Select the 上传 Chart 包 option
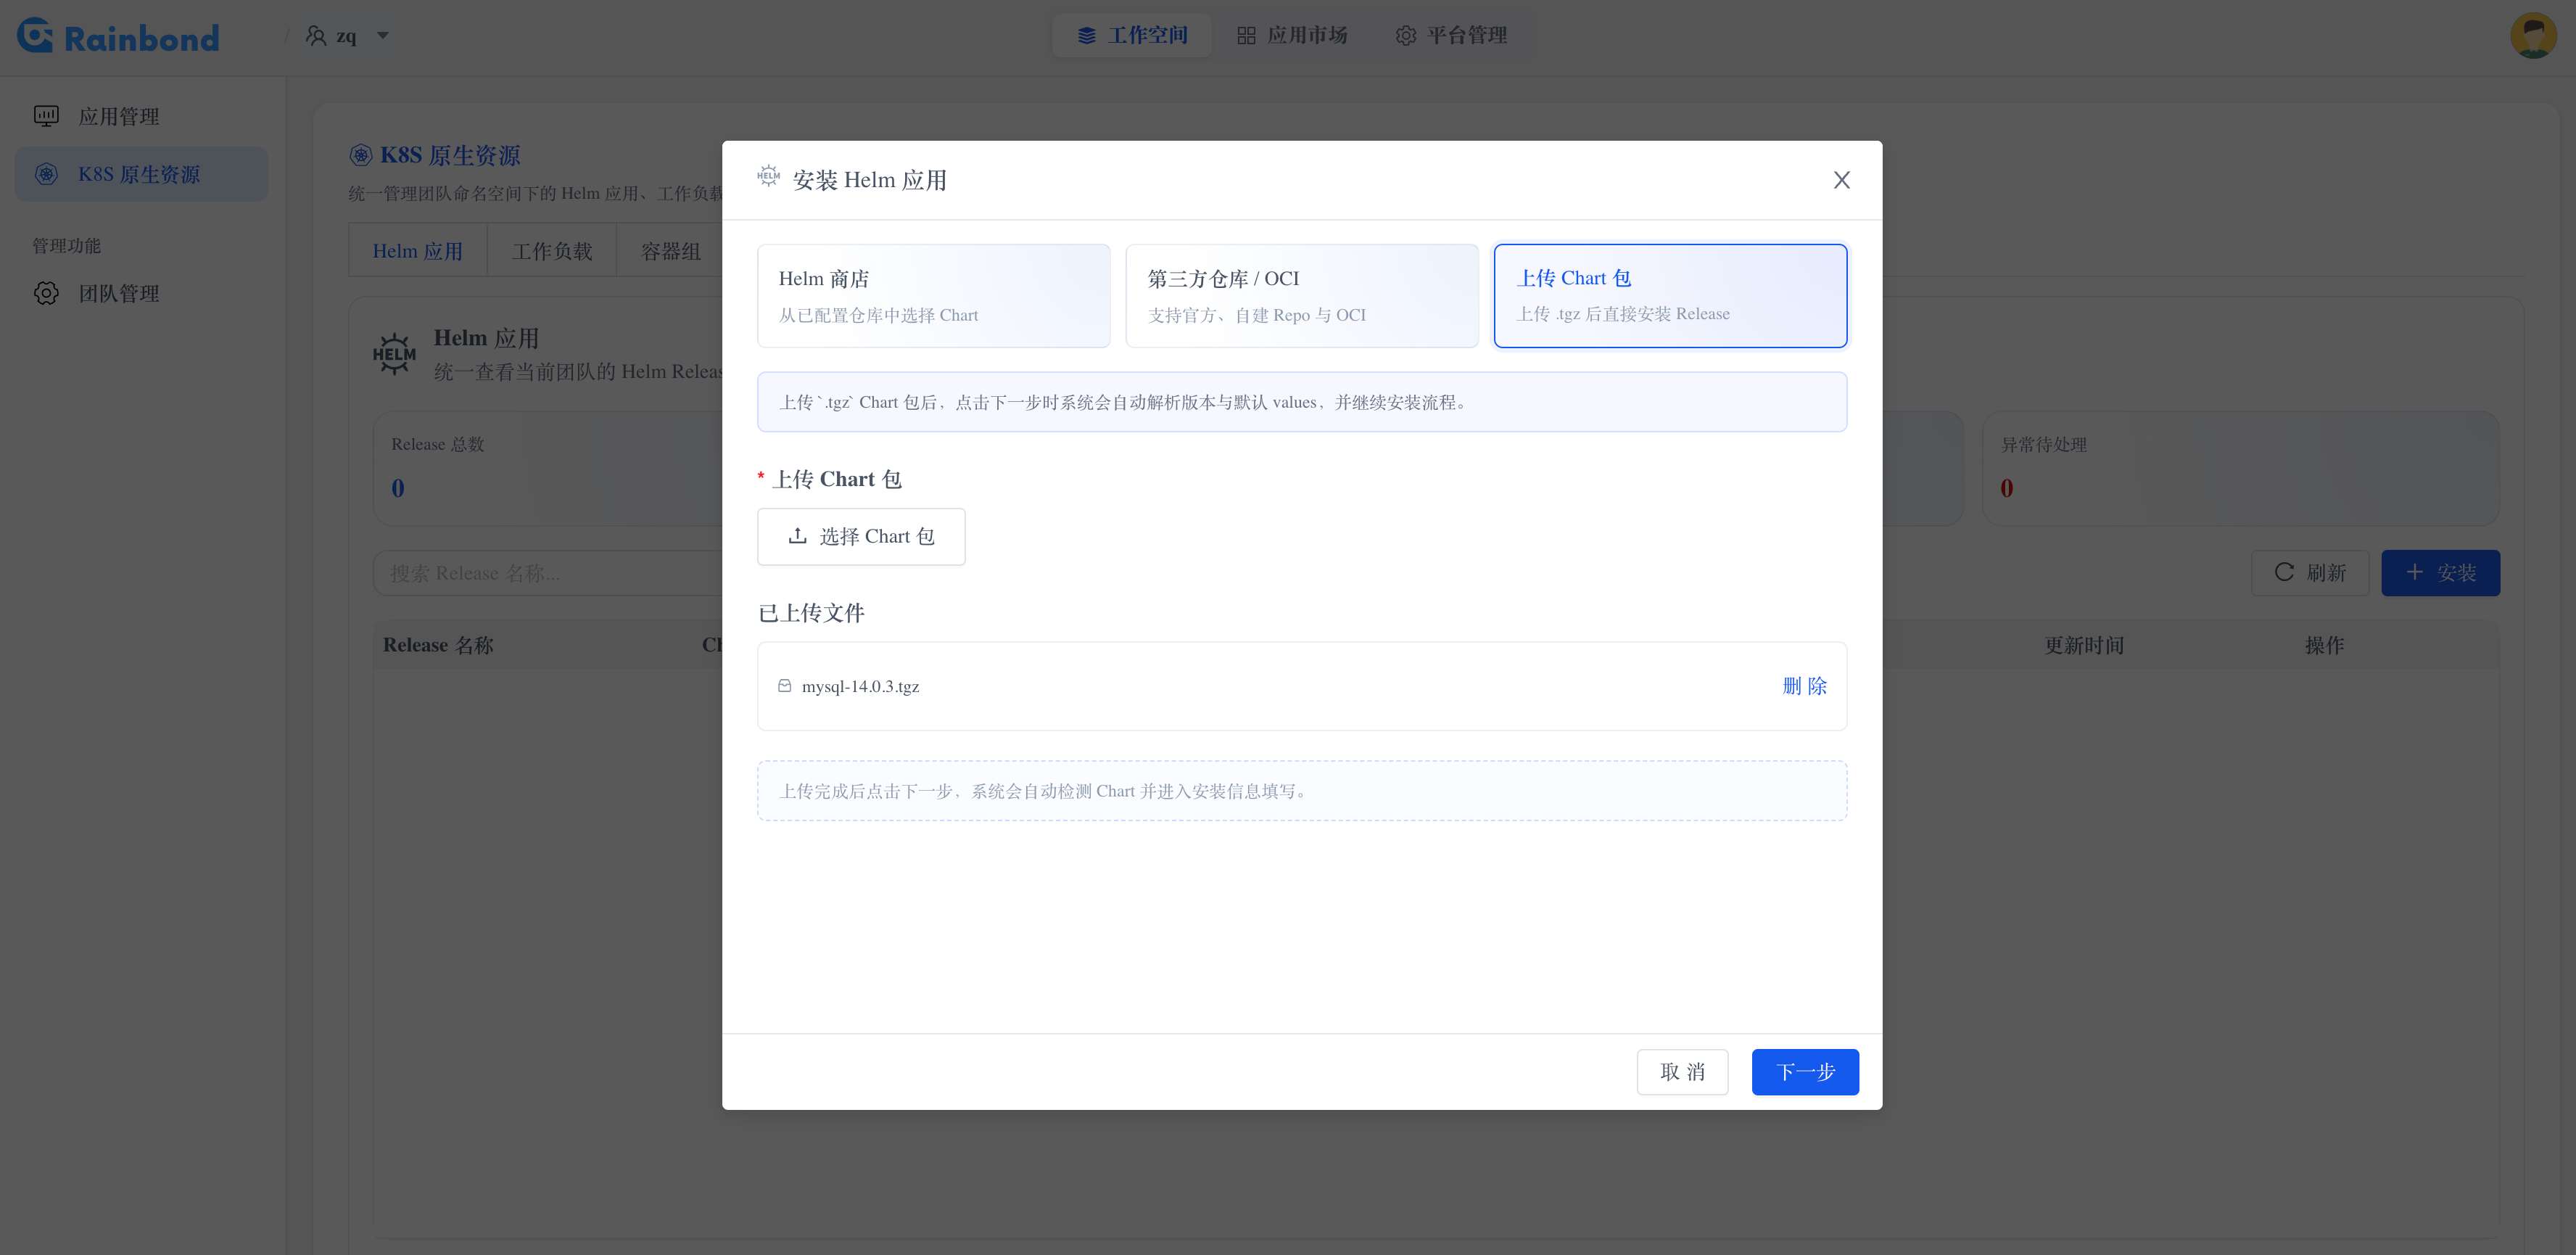Image resolution: width=2576 pixels, height=1255 pixels. click(x=1670, y=295)
